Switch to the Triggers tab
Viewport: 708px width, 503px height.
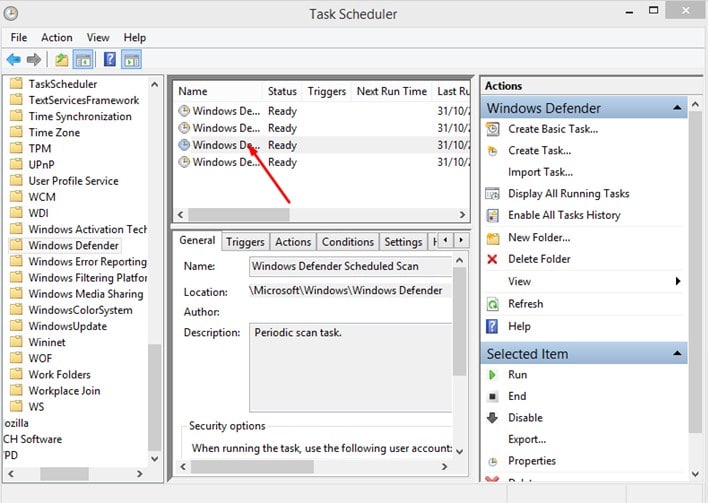pos(245,242)
